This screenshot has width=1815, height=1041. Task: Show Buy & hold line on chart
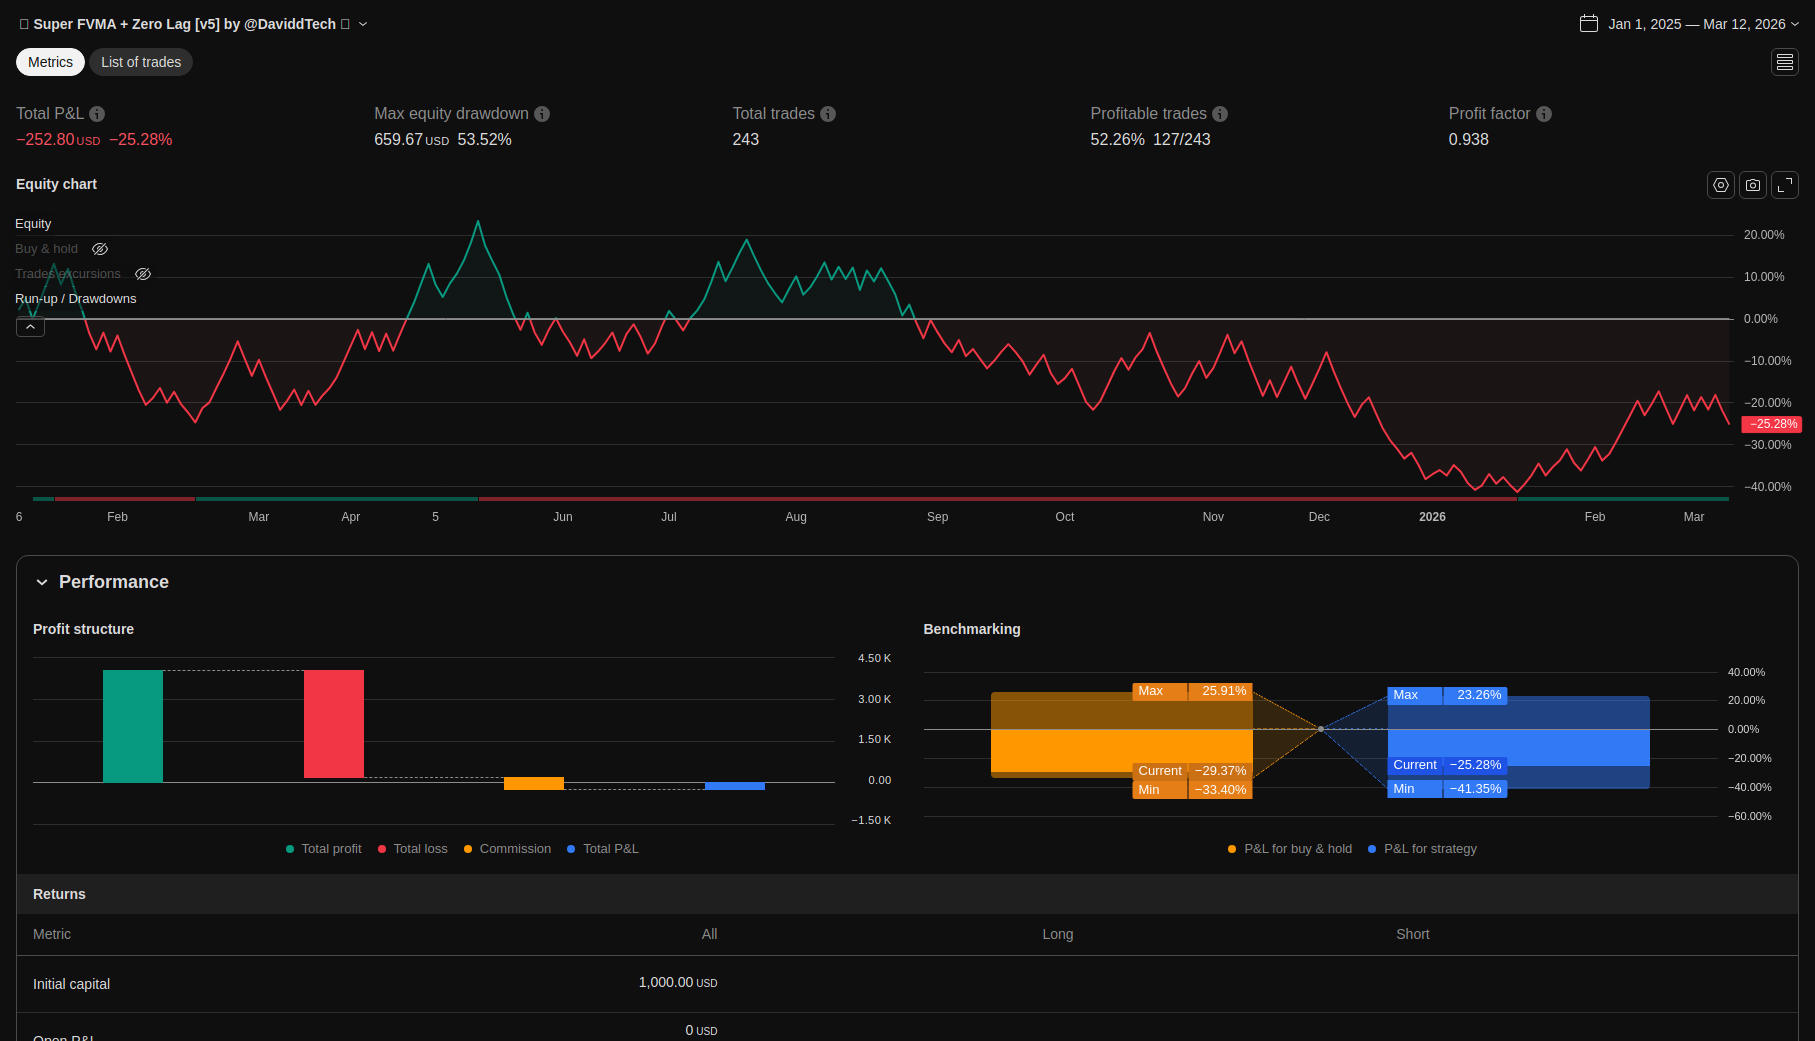coord(100,249)
